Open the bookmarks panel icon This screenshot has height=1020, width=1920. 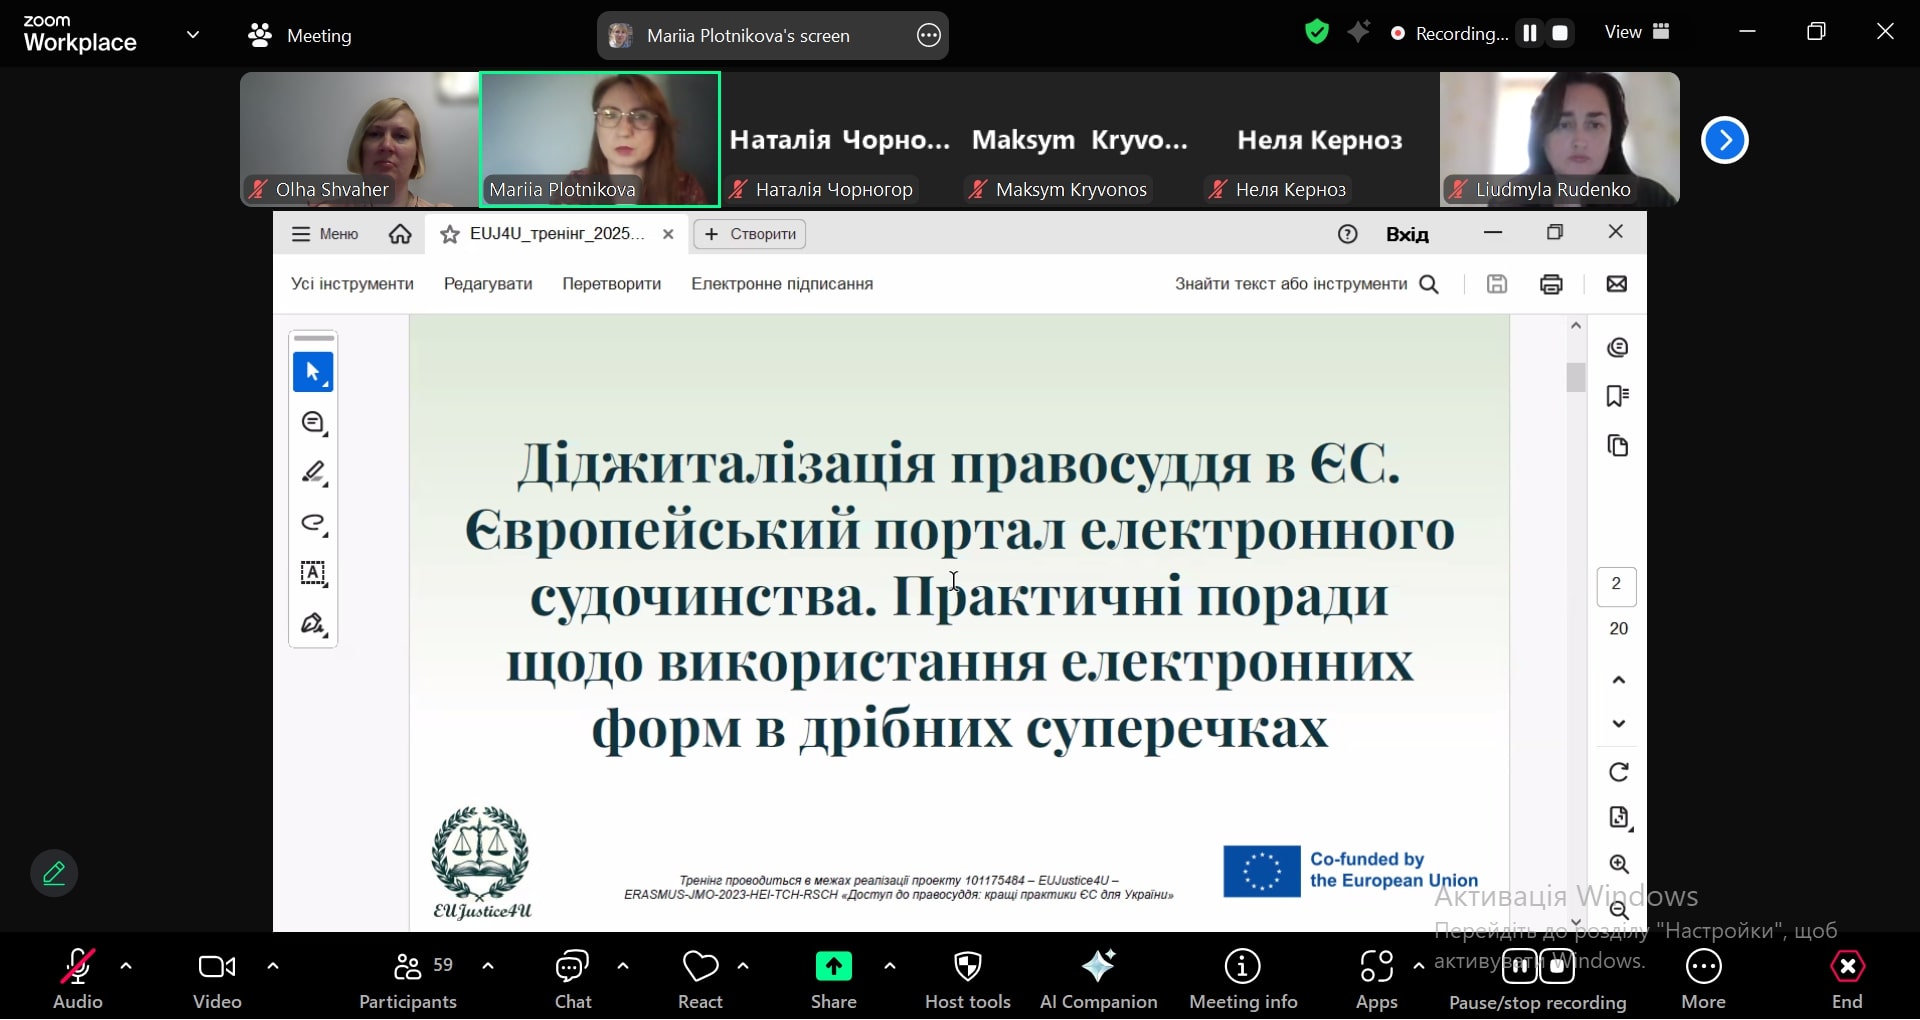coord(1618,396)
